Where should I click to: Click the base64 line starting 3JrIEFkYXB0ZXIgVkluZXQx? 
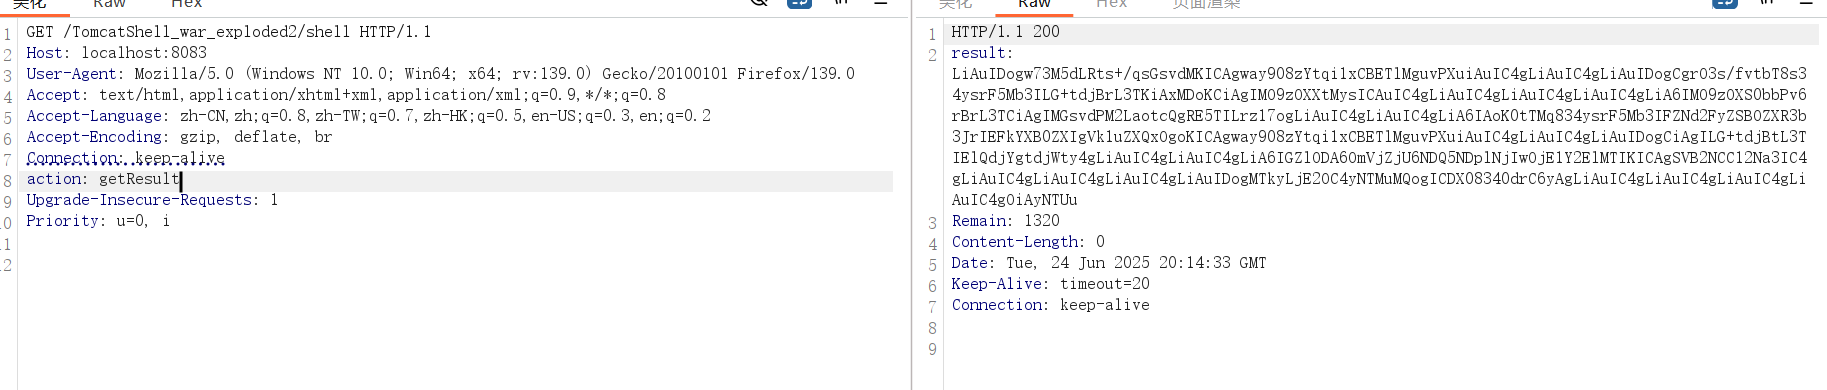(1379, 137)
